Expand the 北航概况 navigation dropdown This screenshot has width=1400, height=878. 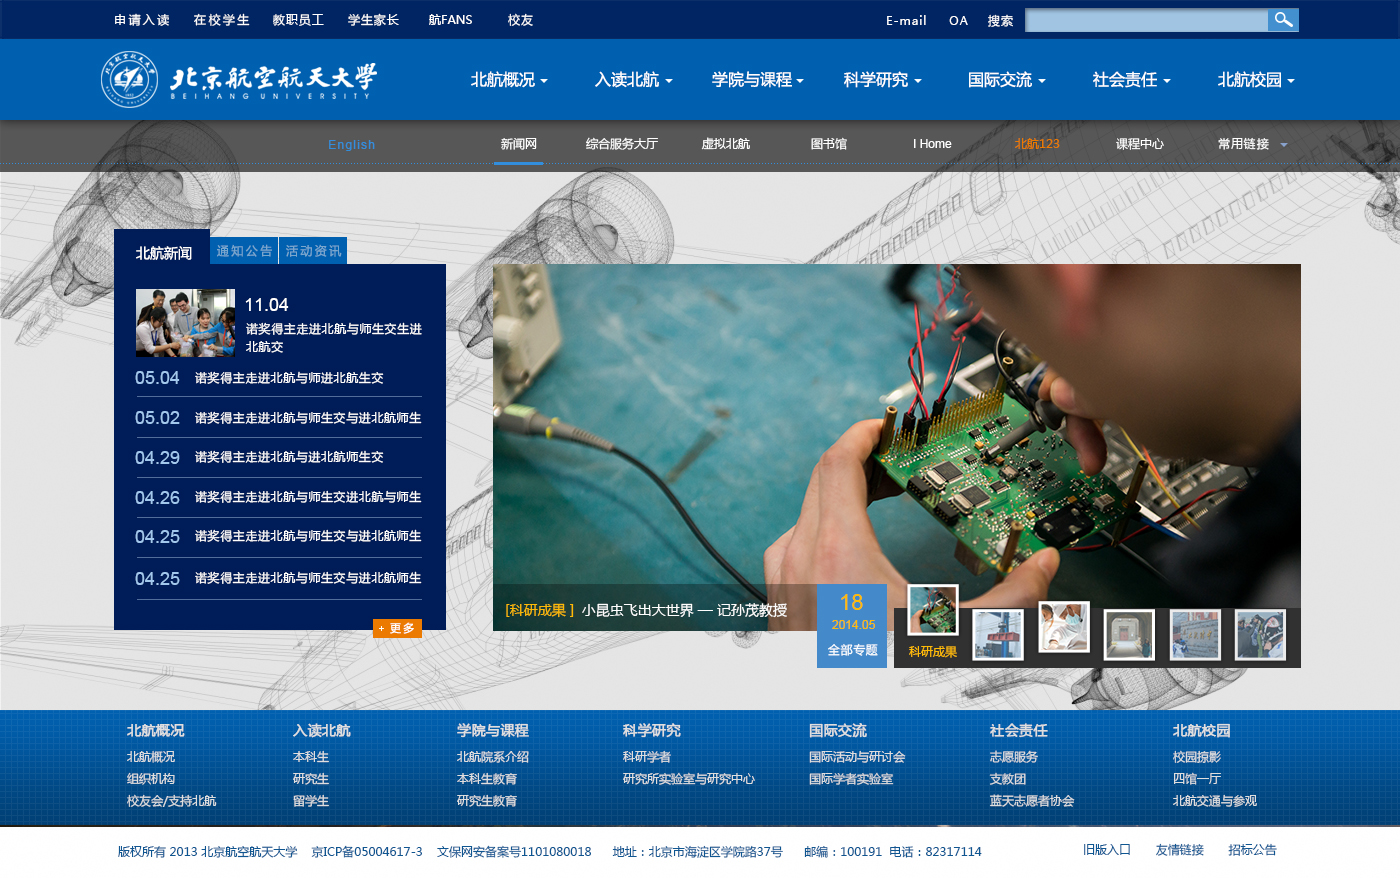[509, 80]
